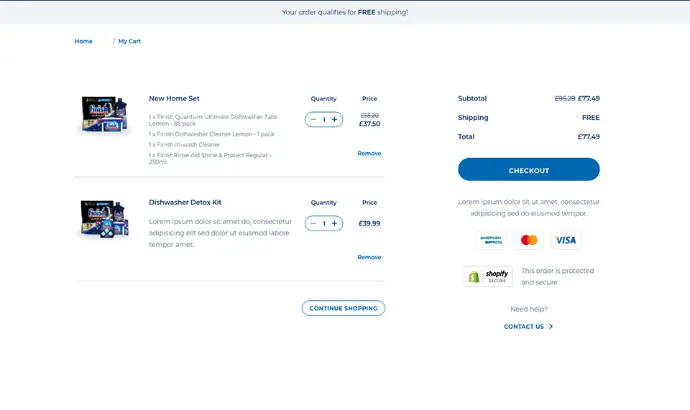Open the New Home Set product title
Screen dimensions: 690x410
coord(174,99)
